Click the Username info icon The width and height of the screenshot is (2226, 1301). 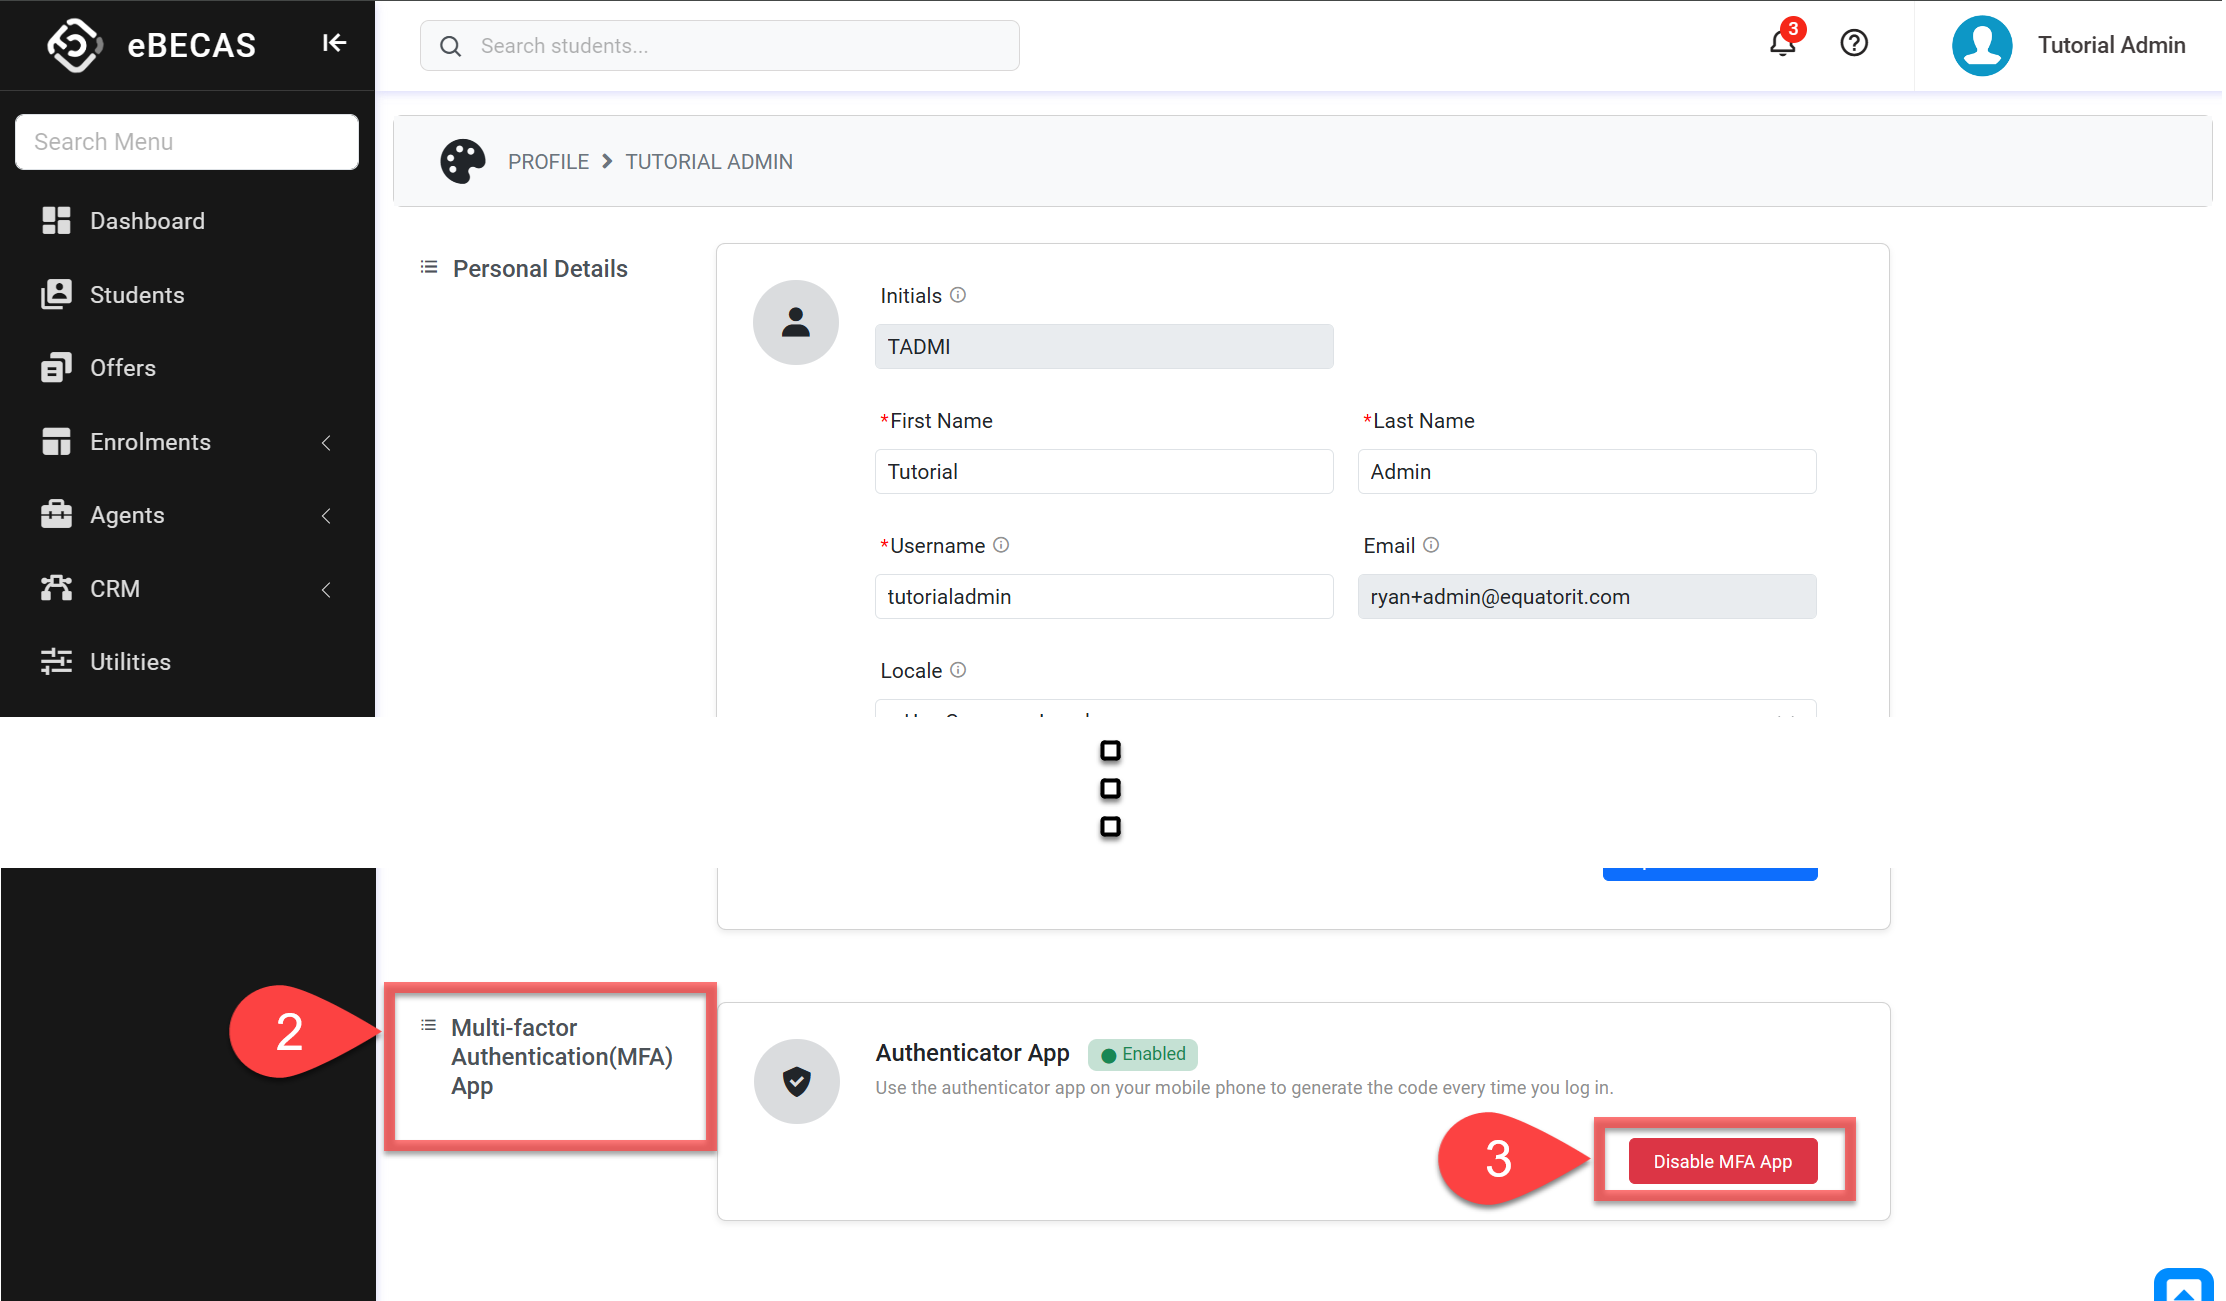point(1001,545)
